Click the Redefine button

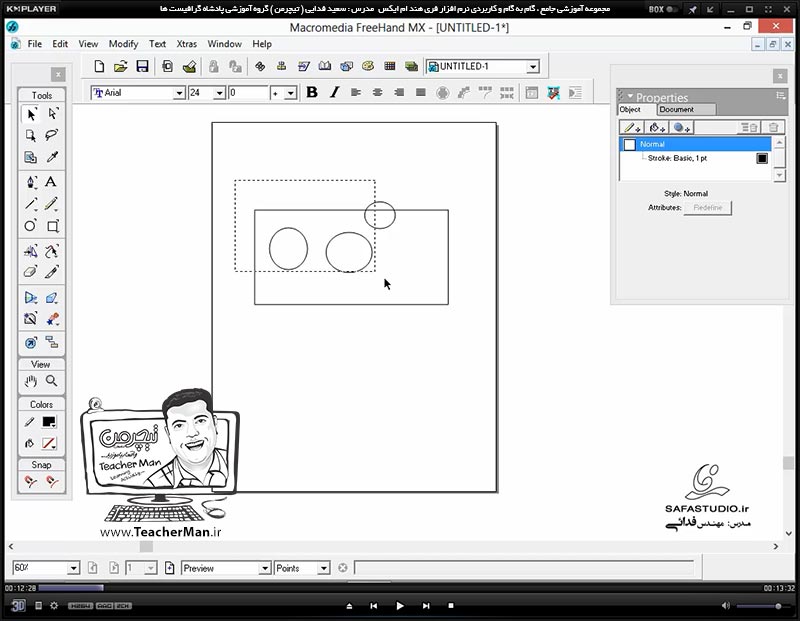tap(708, 208)
